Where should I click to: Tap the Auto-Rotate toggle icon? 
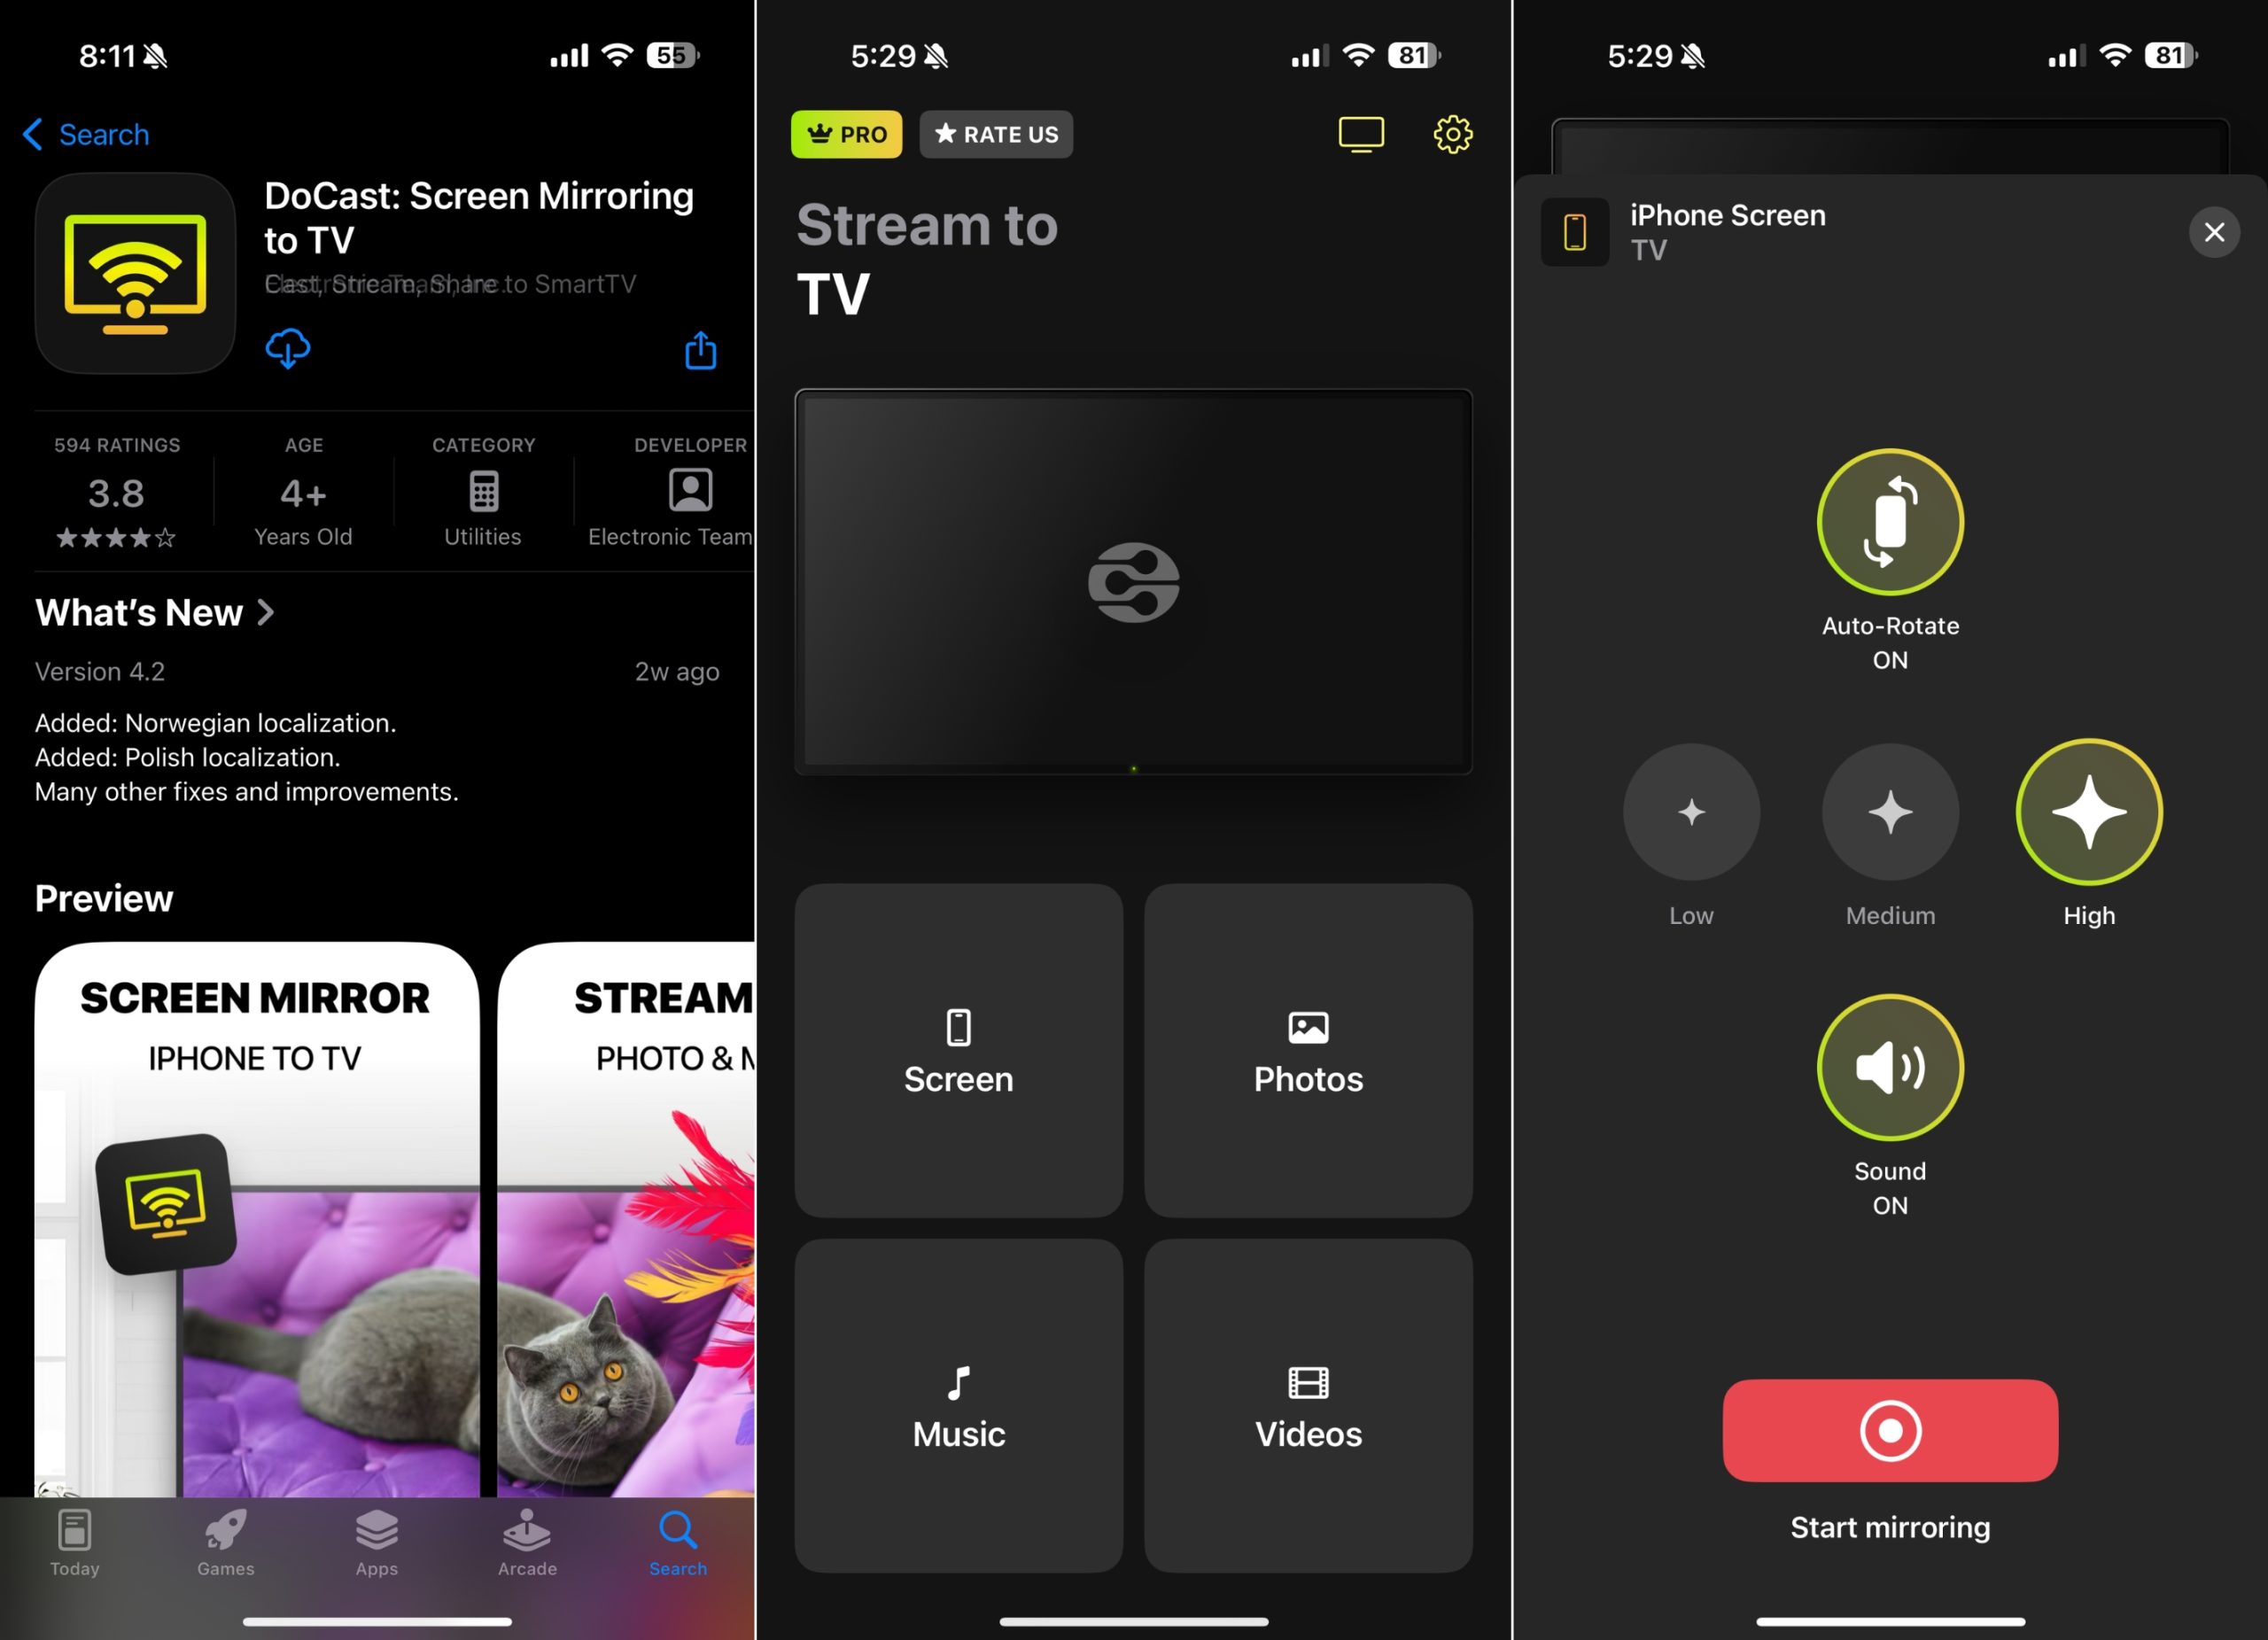point(1891,522)
